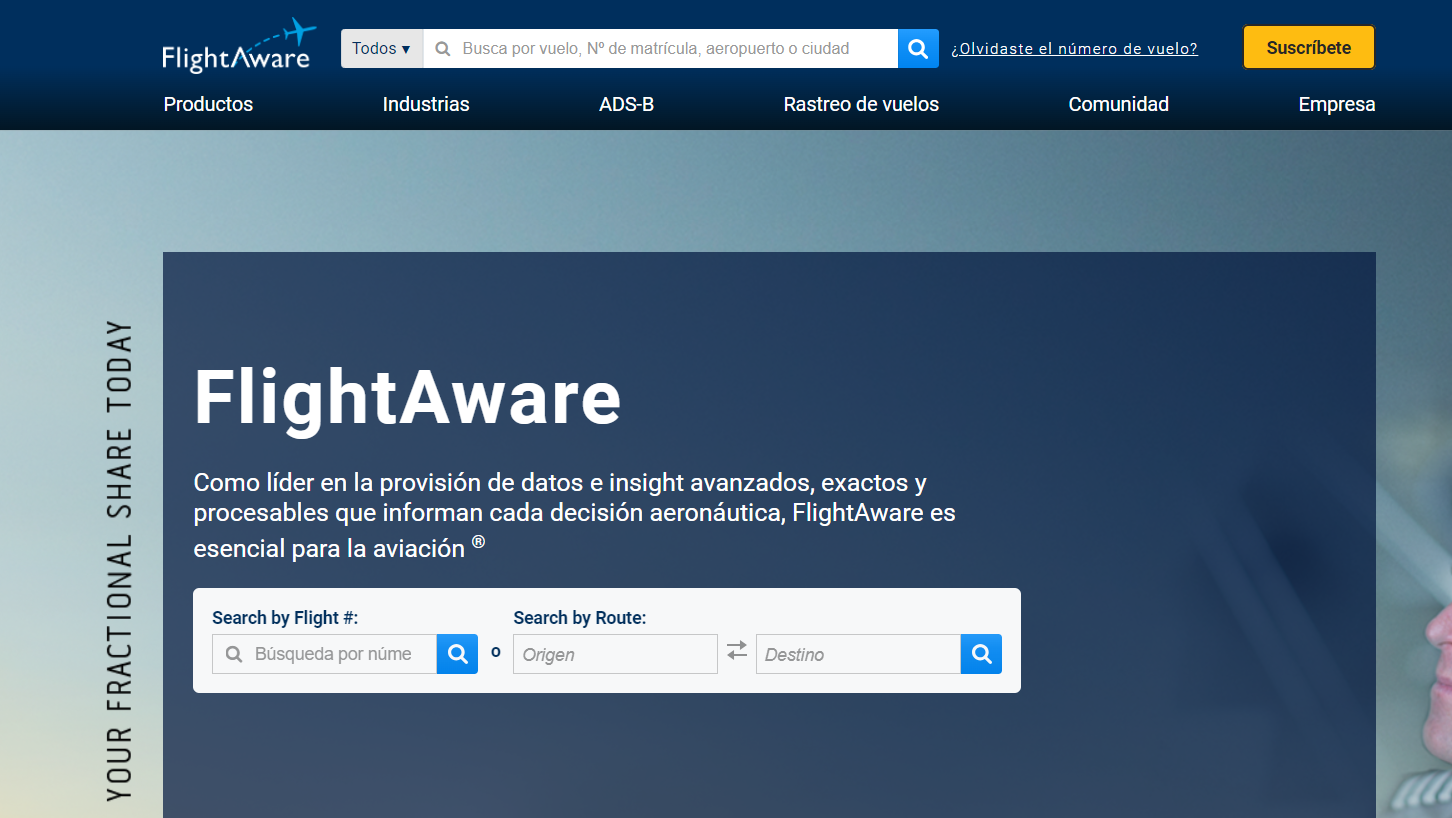The height and width of the screenshot is (818, 1452).
Task: Click the large FlightAware heading text
Action: [407, 397]
